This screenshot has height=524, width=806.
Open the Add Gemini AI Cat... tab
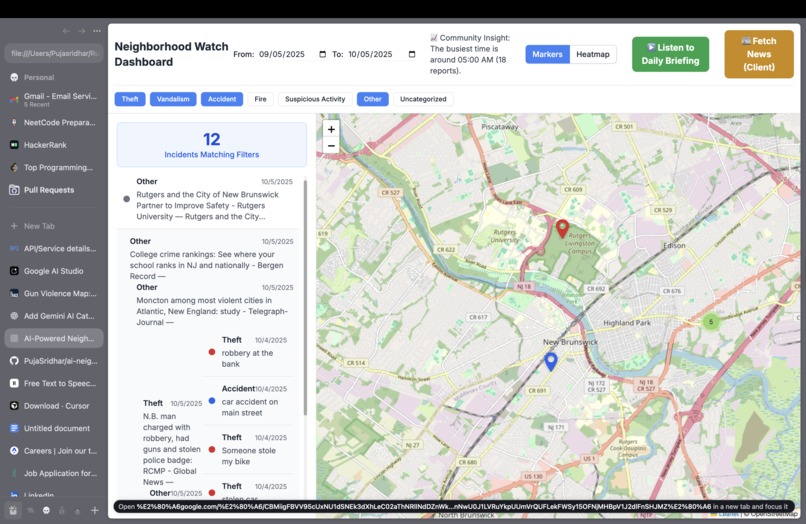click(54, 316)
